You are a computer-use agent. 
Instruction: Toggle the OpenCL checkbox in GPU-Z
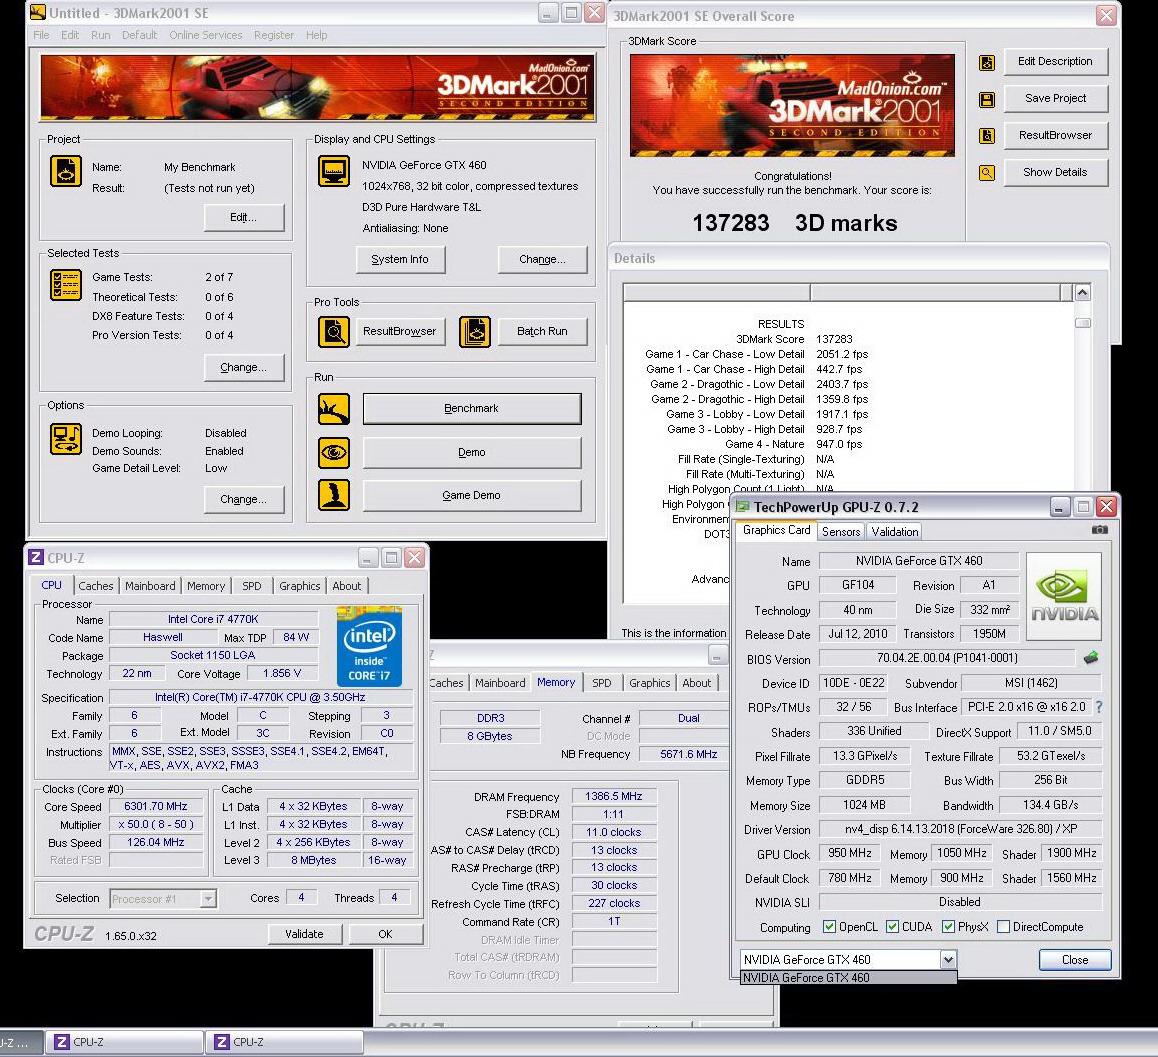pos(829,926)
